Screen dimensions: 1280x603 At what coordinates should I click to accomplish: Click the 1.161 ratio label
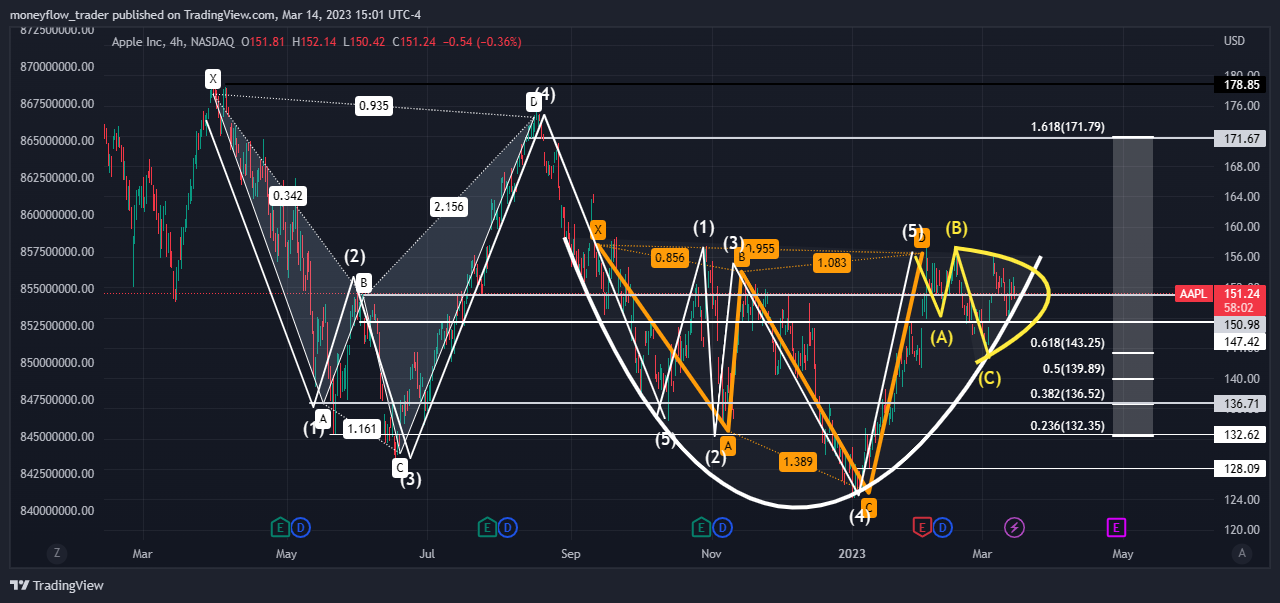tap(361, 429)
